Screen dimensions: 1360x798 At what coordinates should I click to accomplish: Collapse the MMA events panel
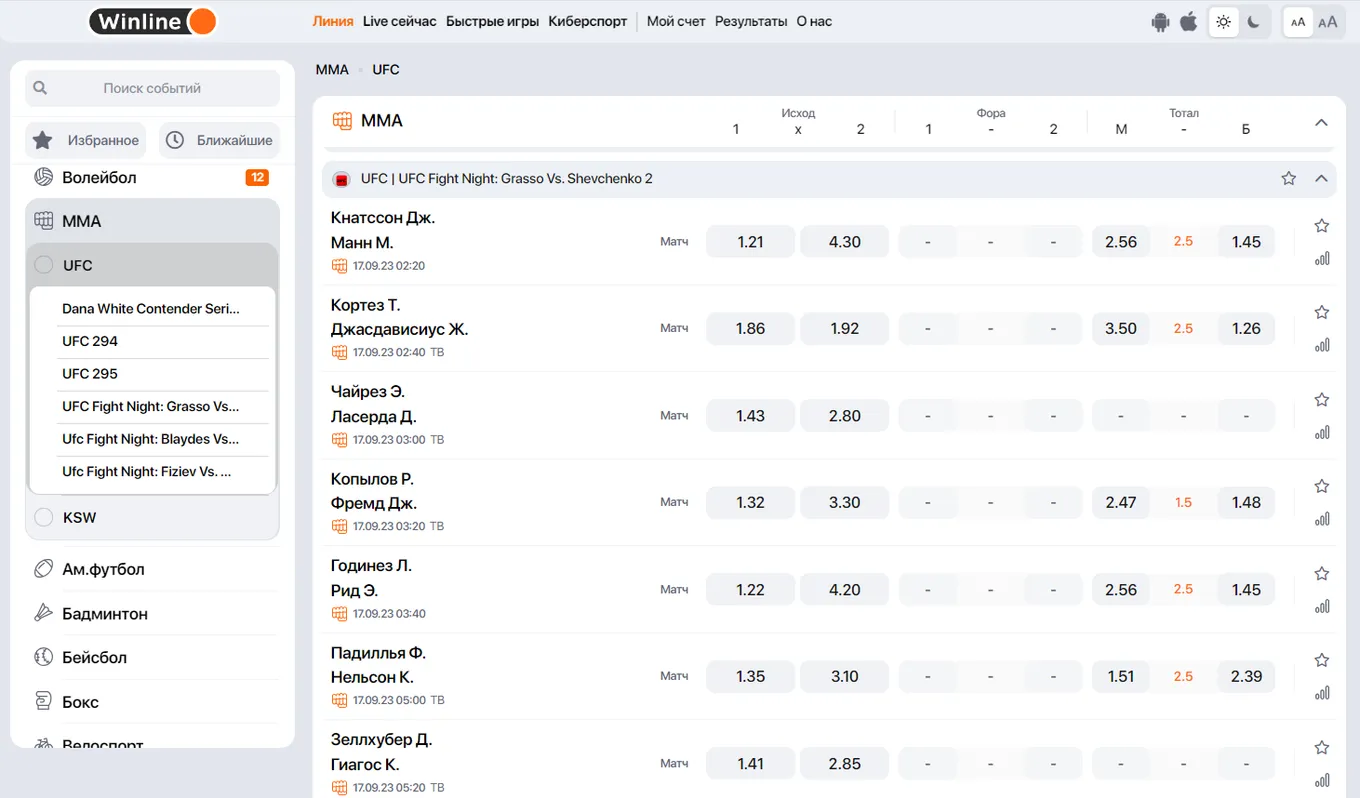[1321, 122]
